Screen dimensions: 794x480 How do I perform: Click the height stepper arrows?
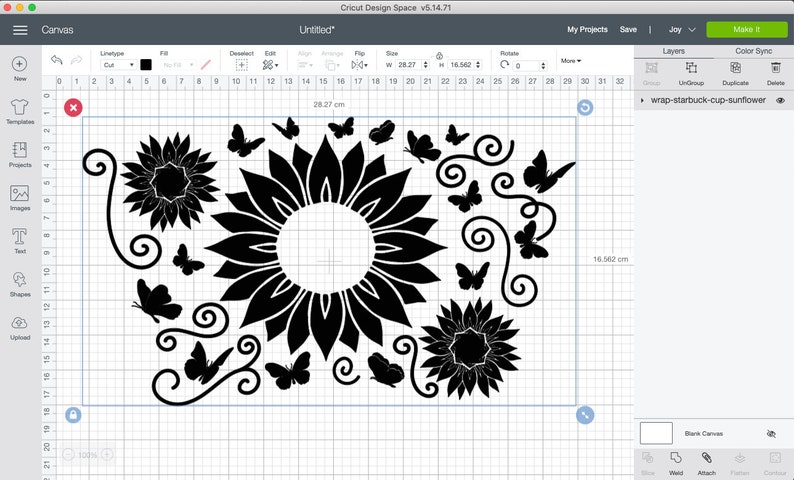pyautogui.click(x=478, y=65)
